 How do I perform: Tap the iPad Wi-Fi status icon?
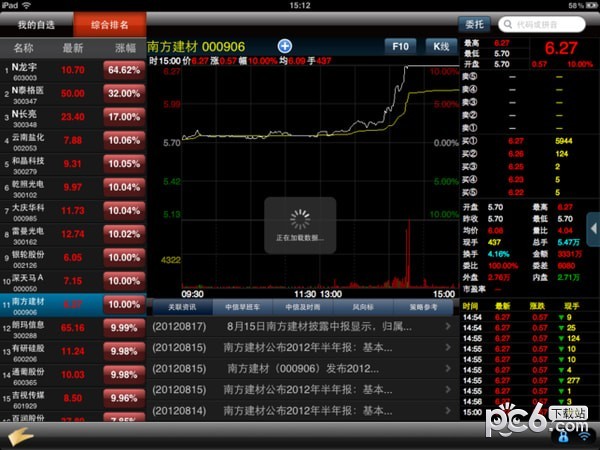point(26,5)
